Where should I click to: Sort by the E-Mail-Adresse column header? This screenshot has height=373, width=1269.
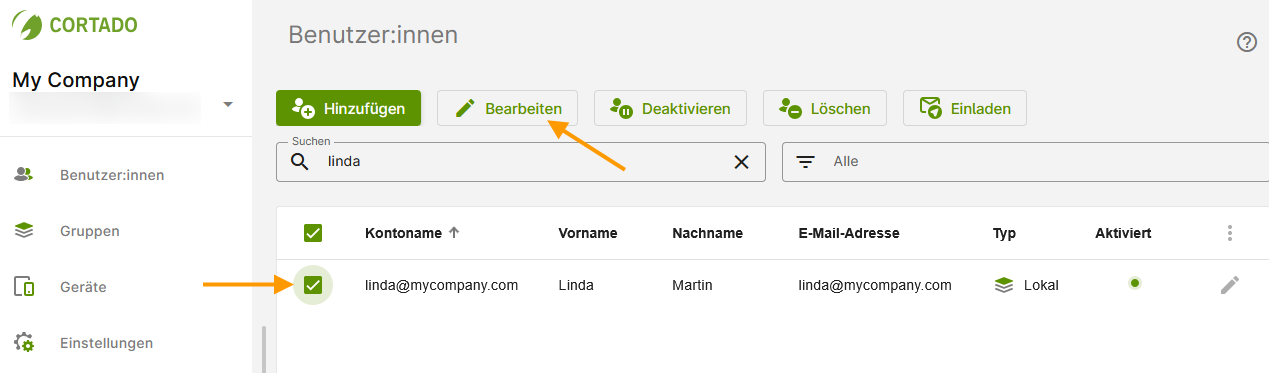(849, 233)
